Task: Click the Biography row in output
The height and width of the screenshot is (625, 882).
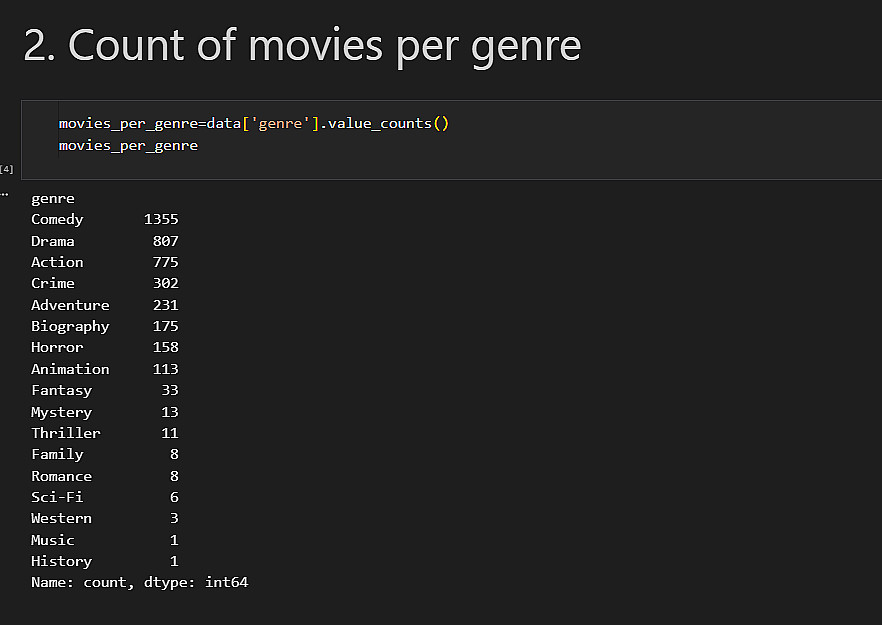Action: (70, 326)
